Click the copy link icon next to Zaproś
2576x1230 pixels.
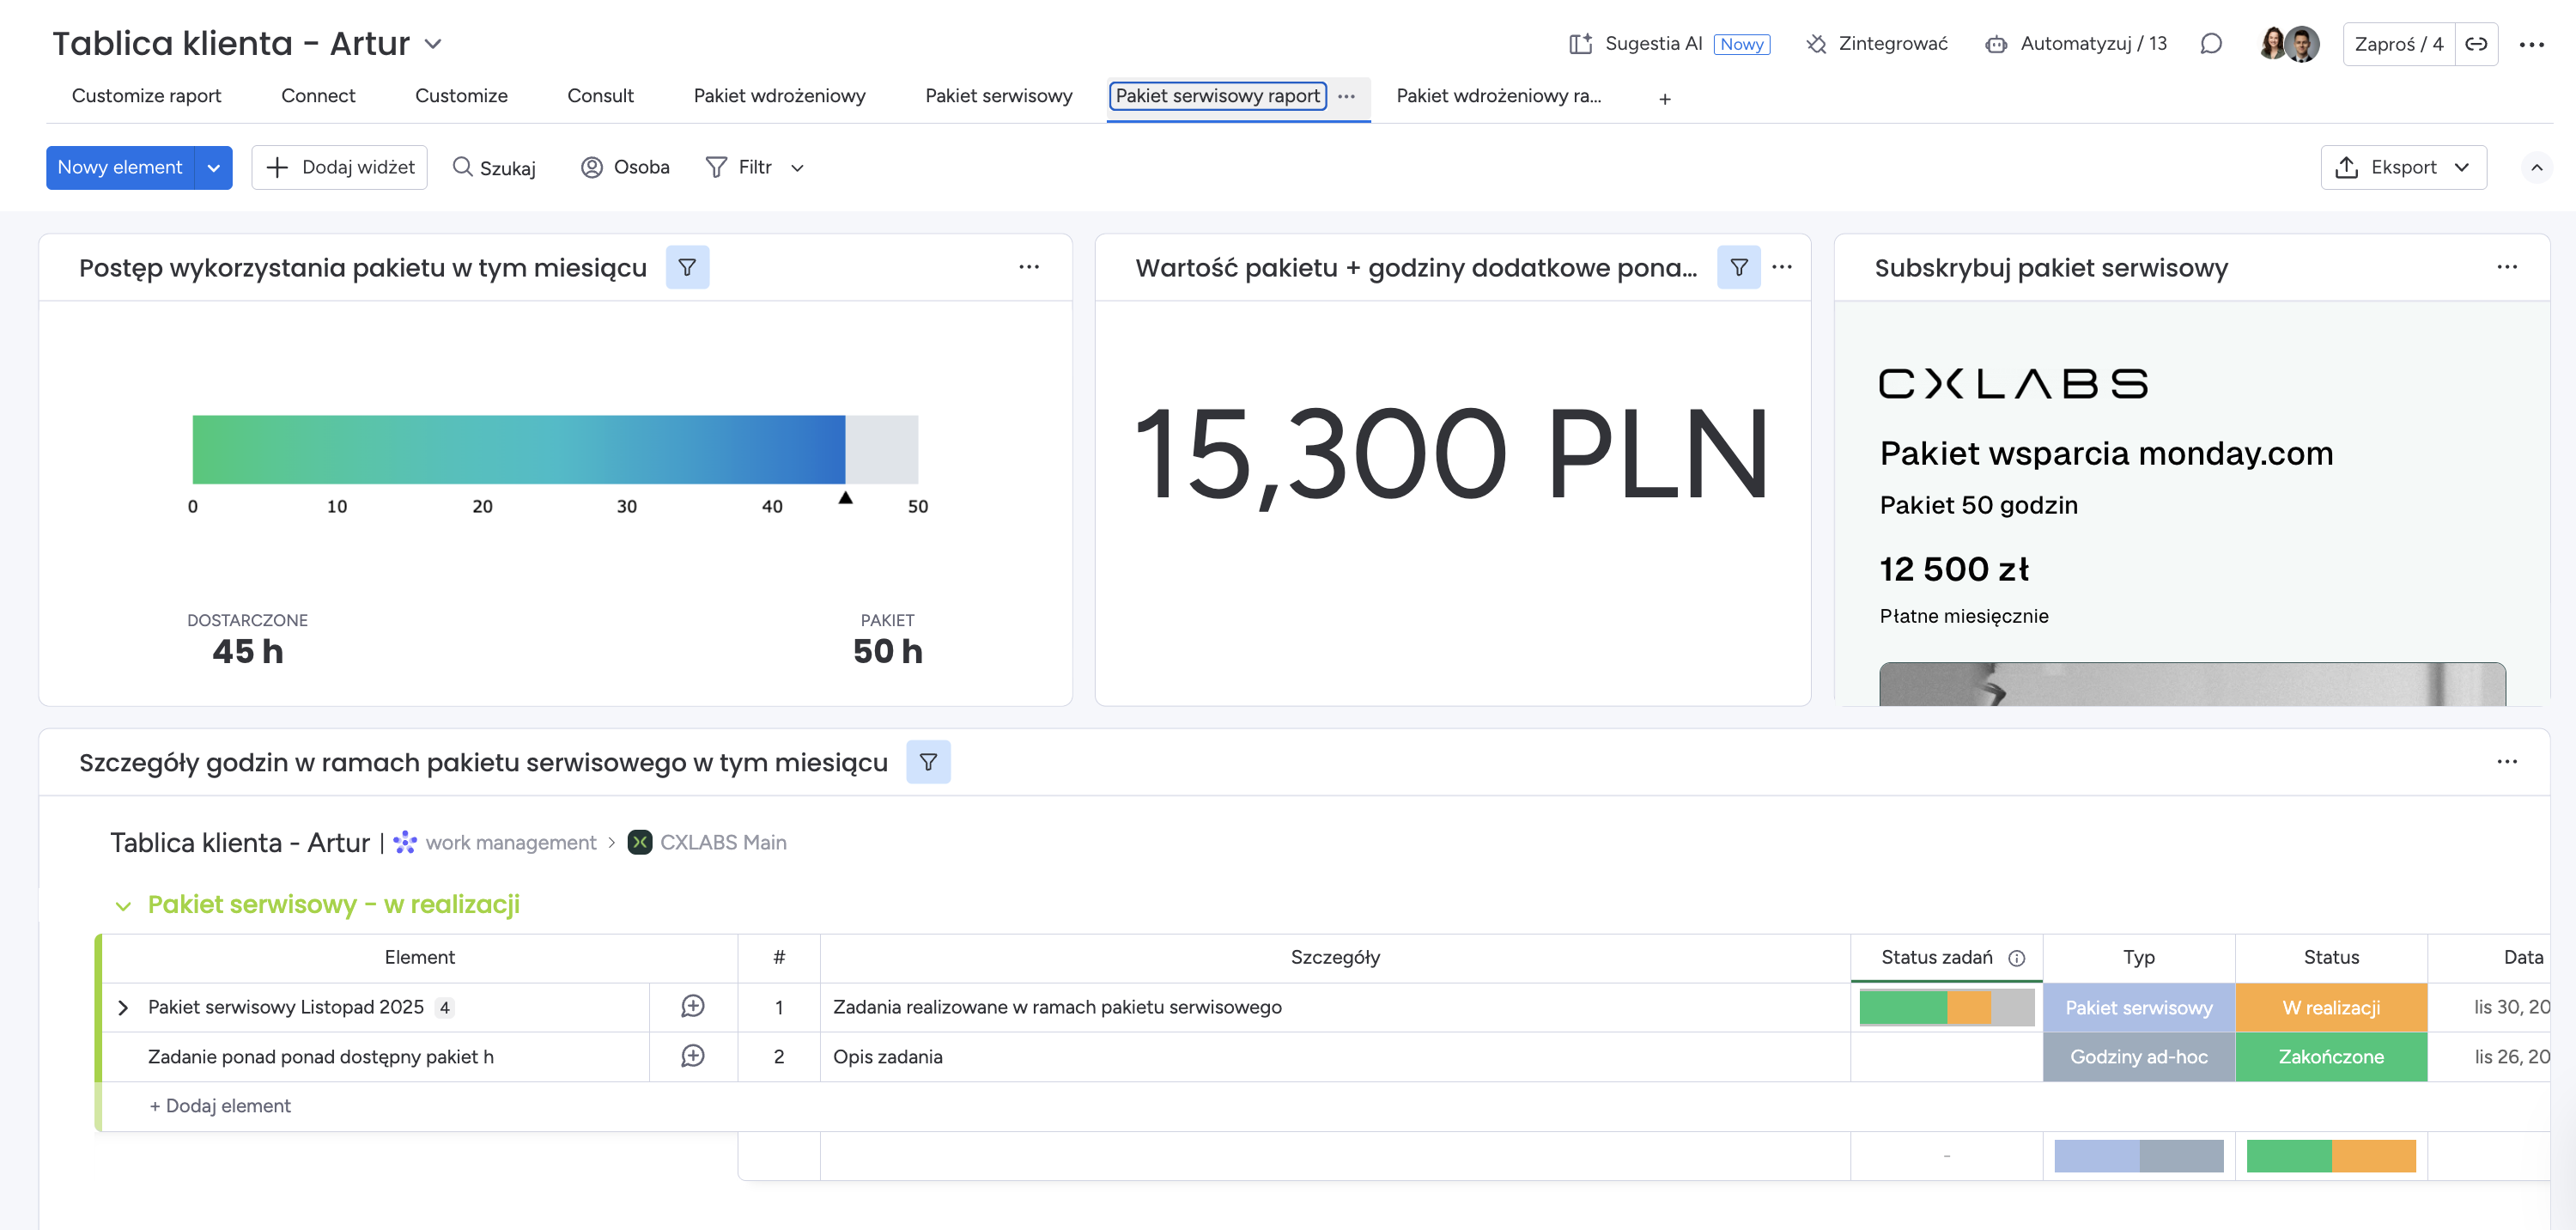(x=2476, y=44)
